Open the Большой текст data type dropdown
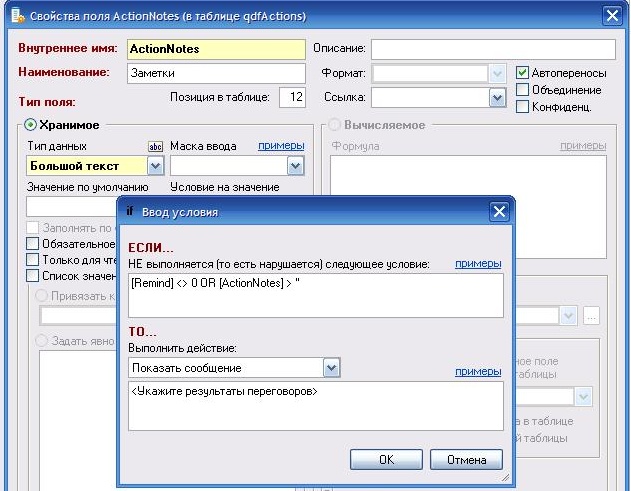The image size is (631, 491). tap(154, 166)
